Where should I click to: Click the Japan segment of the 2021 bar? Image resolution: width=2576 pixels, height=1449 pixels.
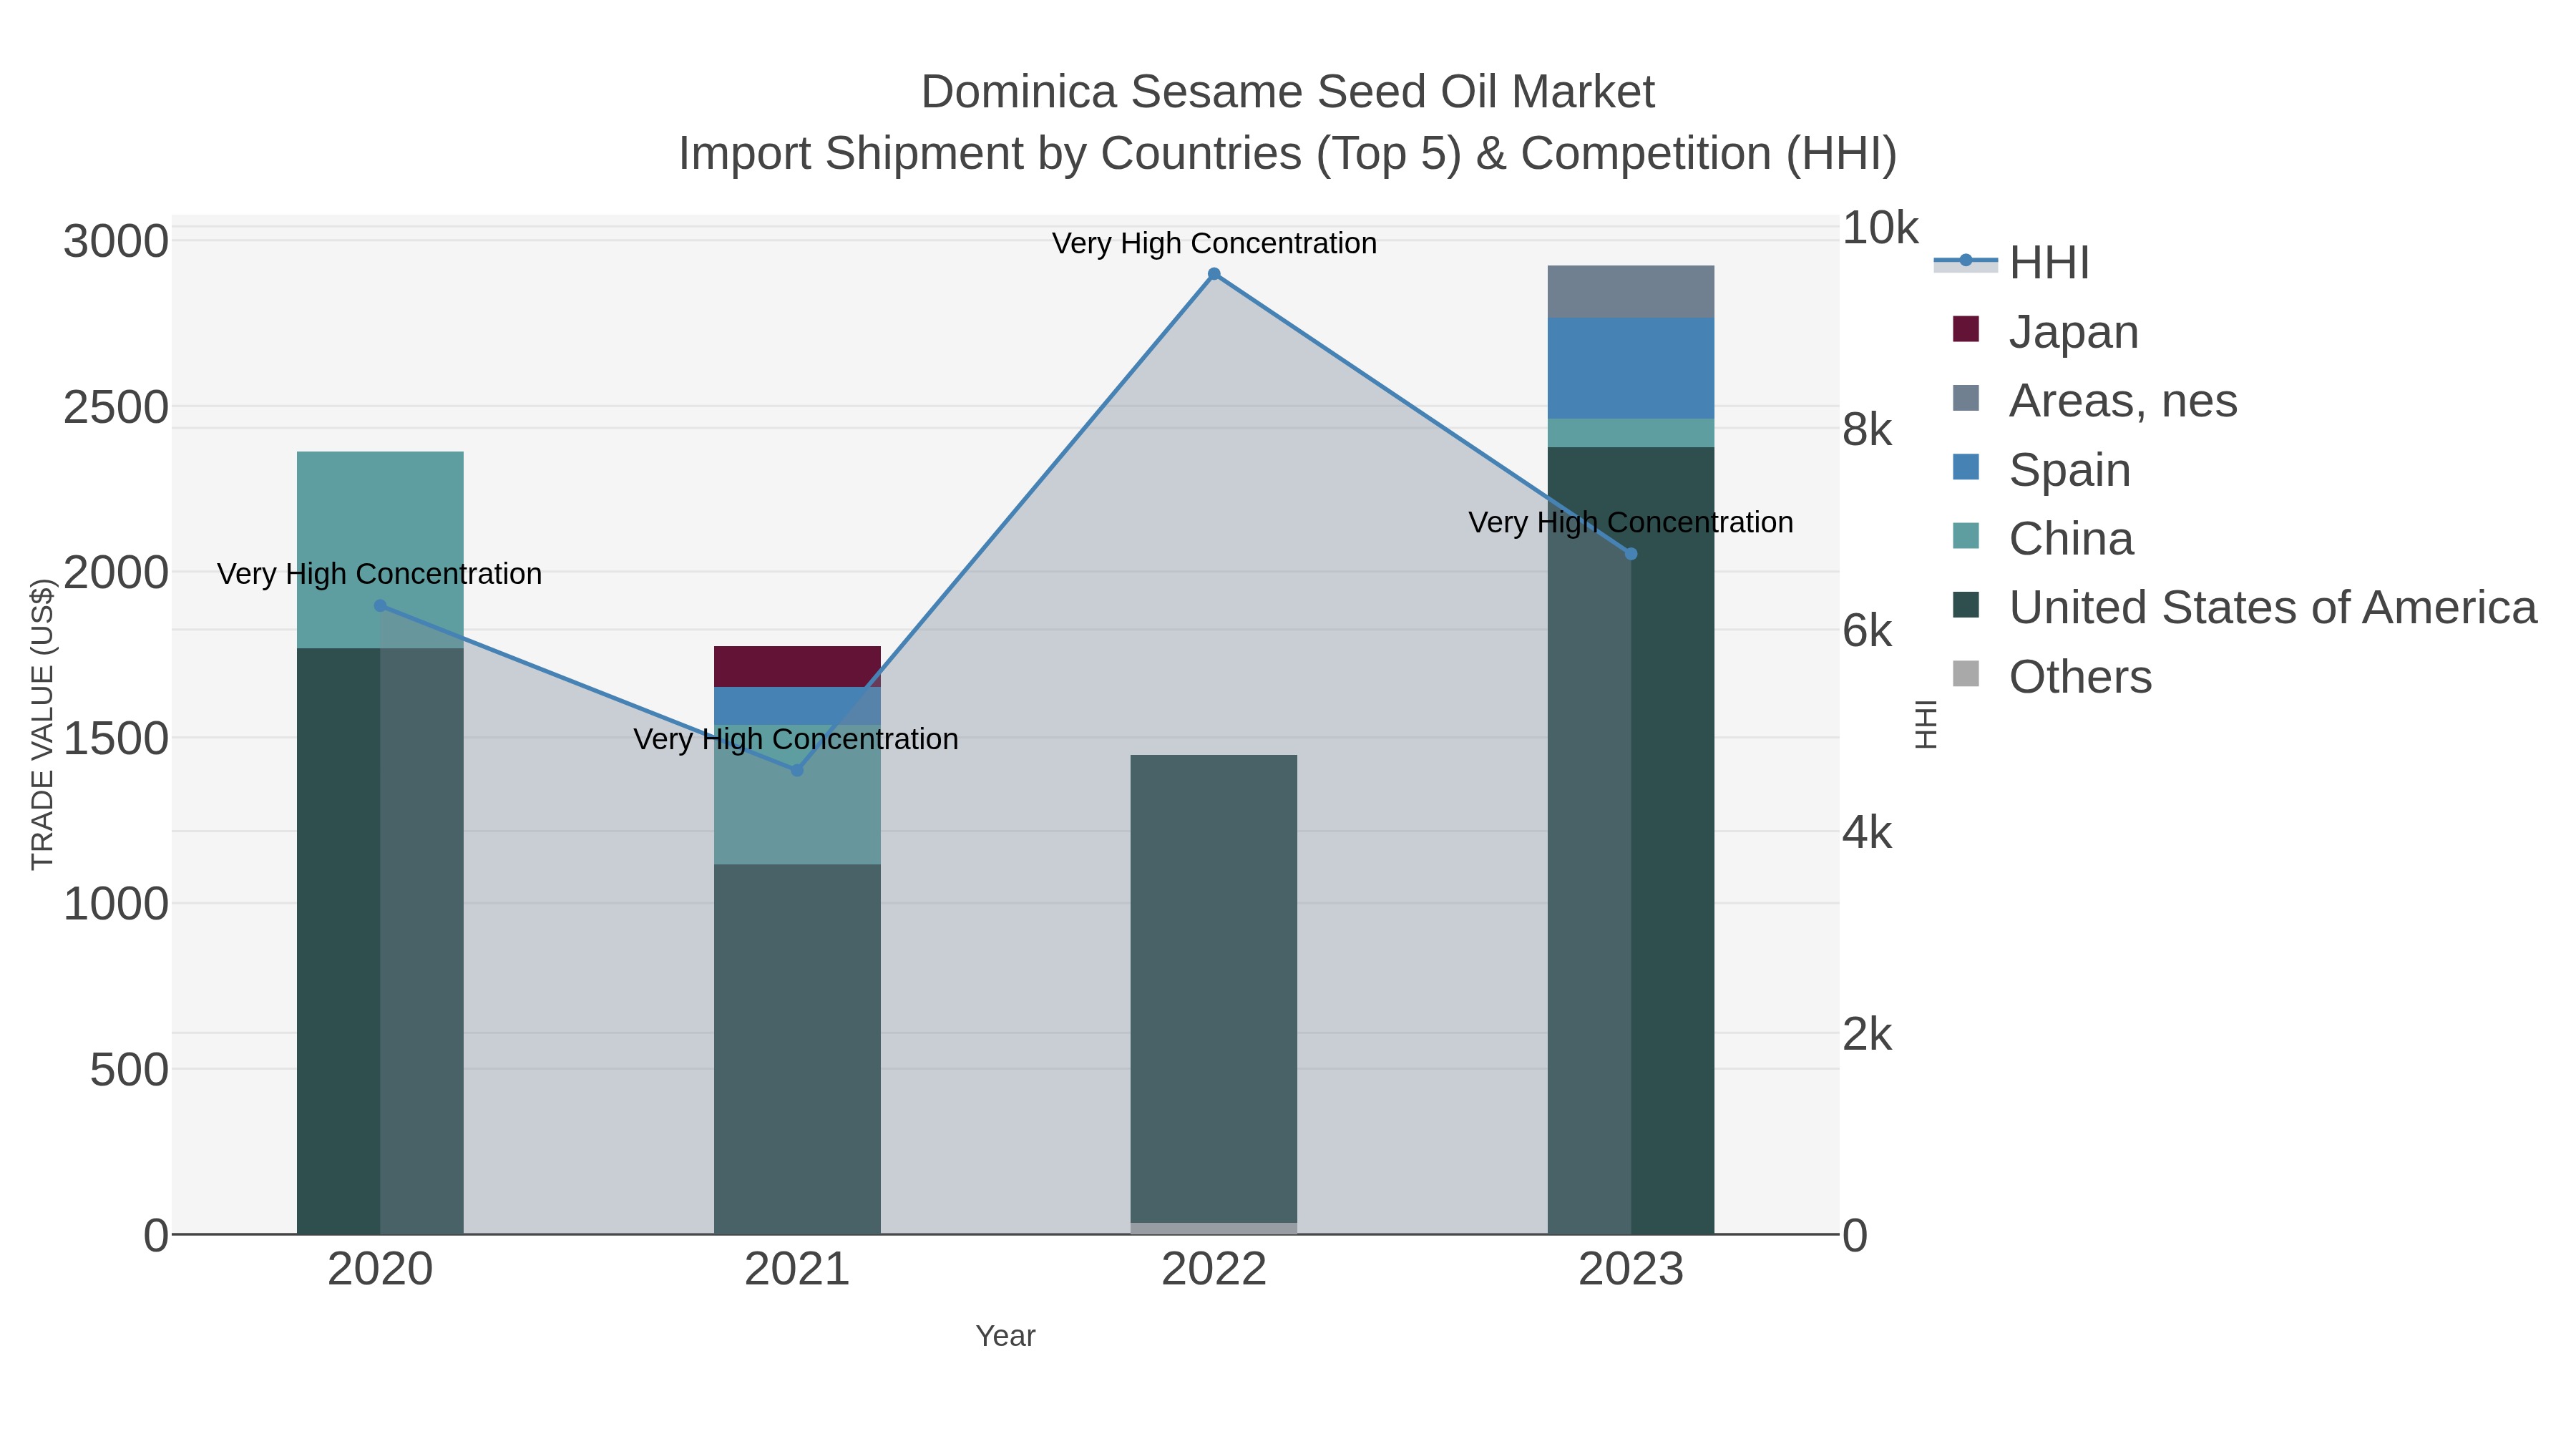797,667
